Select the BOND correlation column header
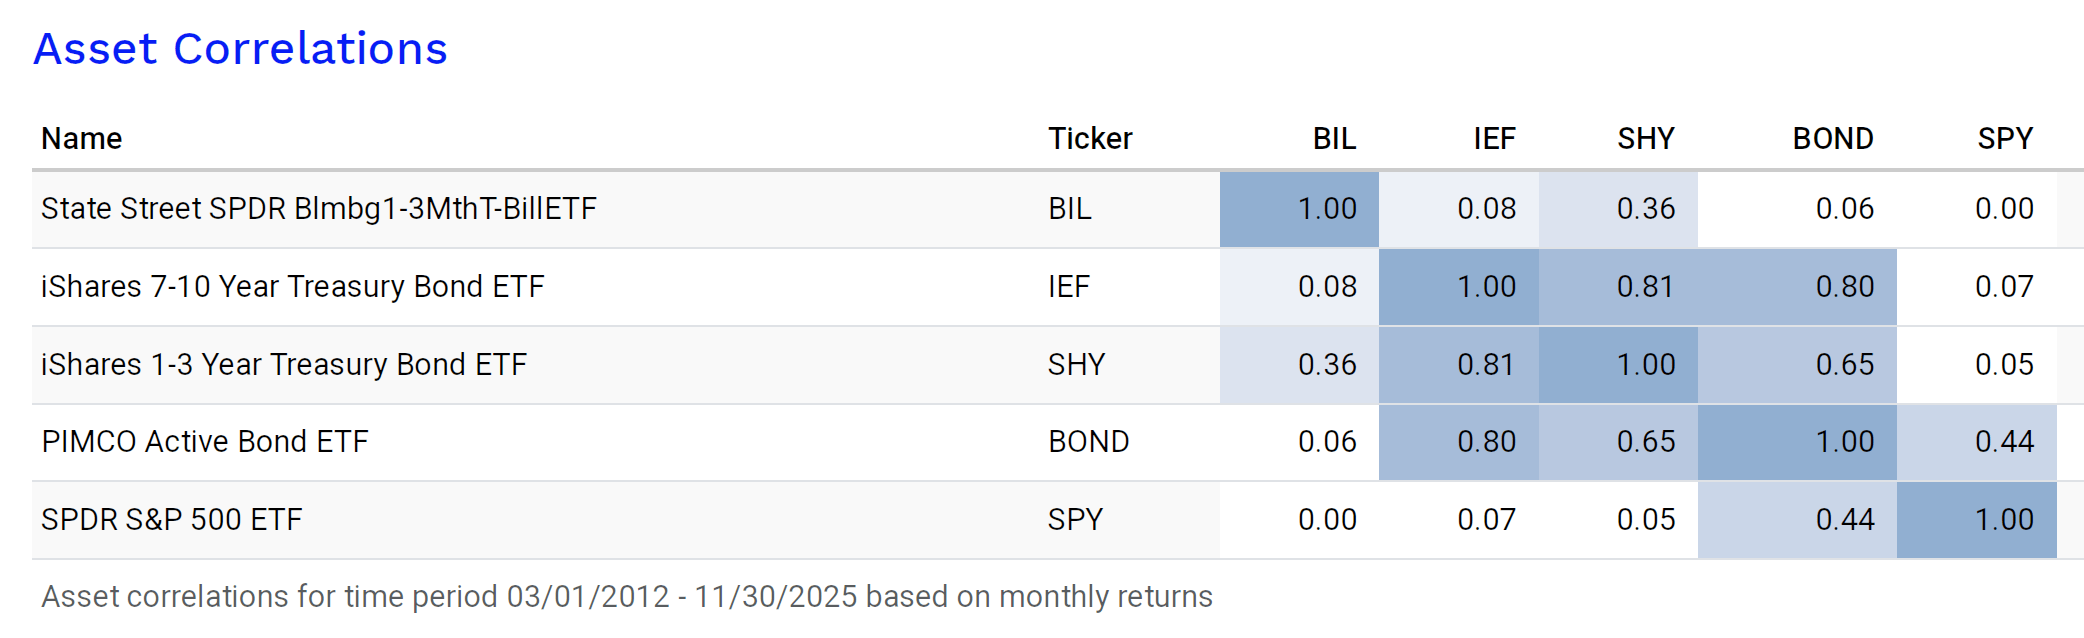Screen dimensions: 2084x638 tap(1832, 138)
